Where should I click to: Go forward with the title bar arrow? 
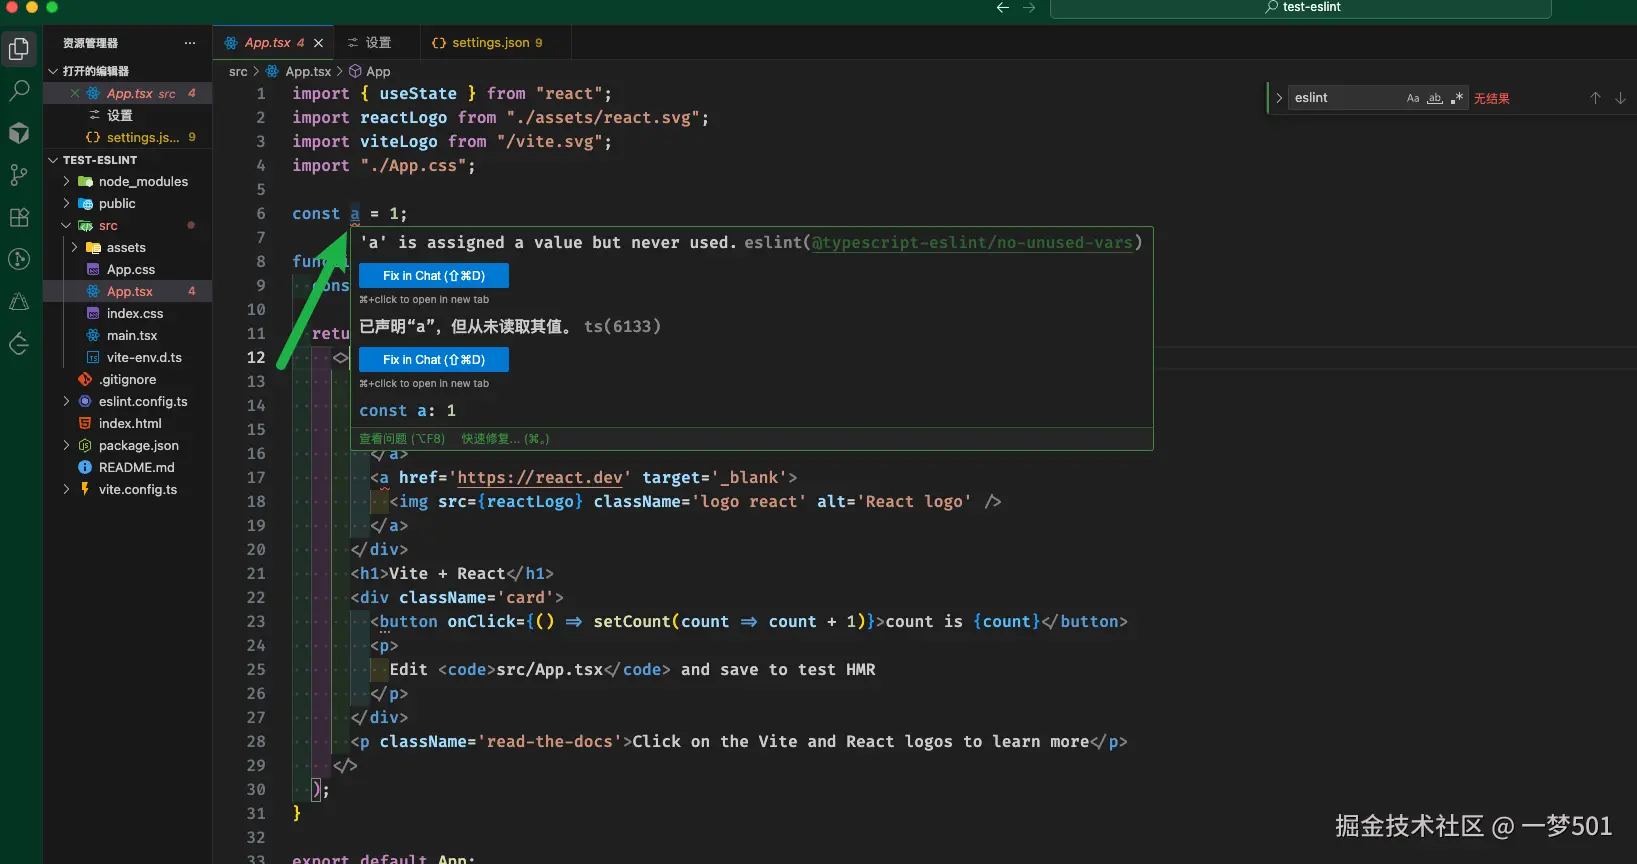coord(1029,7)
